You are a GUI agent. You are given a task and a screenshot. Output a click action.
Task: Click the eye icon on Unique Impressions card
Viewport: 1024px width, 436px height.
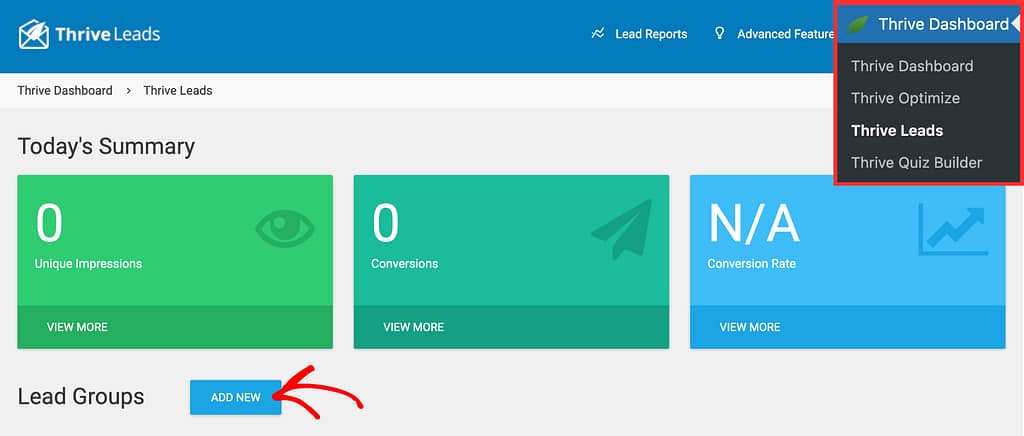pos(285,228)
